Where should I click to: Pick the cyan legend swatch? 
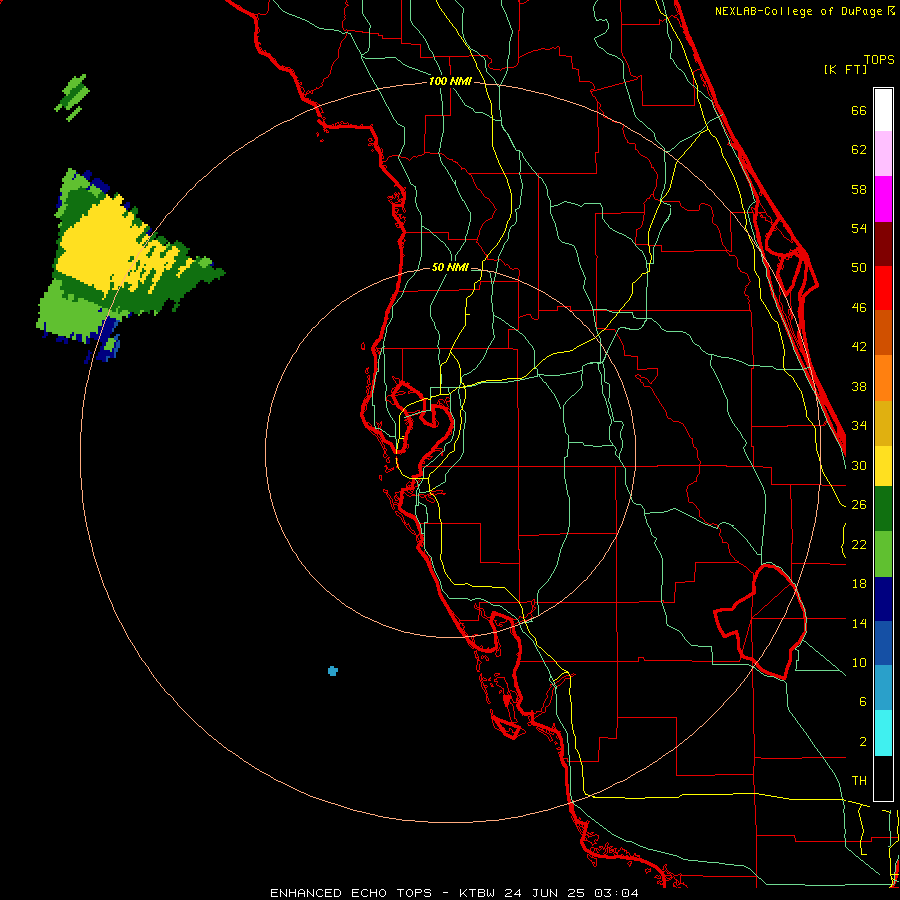[883, 733]
